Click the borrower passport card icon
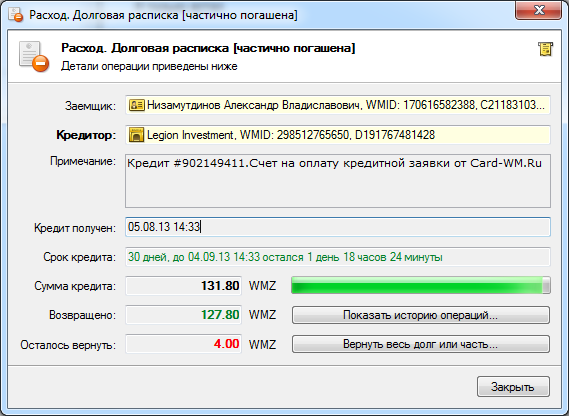569x416 pixels. click(x=136, y=105)
